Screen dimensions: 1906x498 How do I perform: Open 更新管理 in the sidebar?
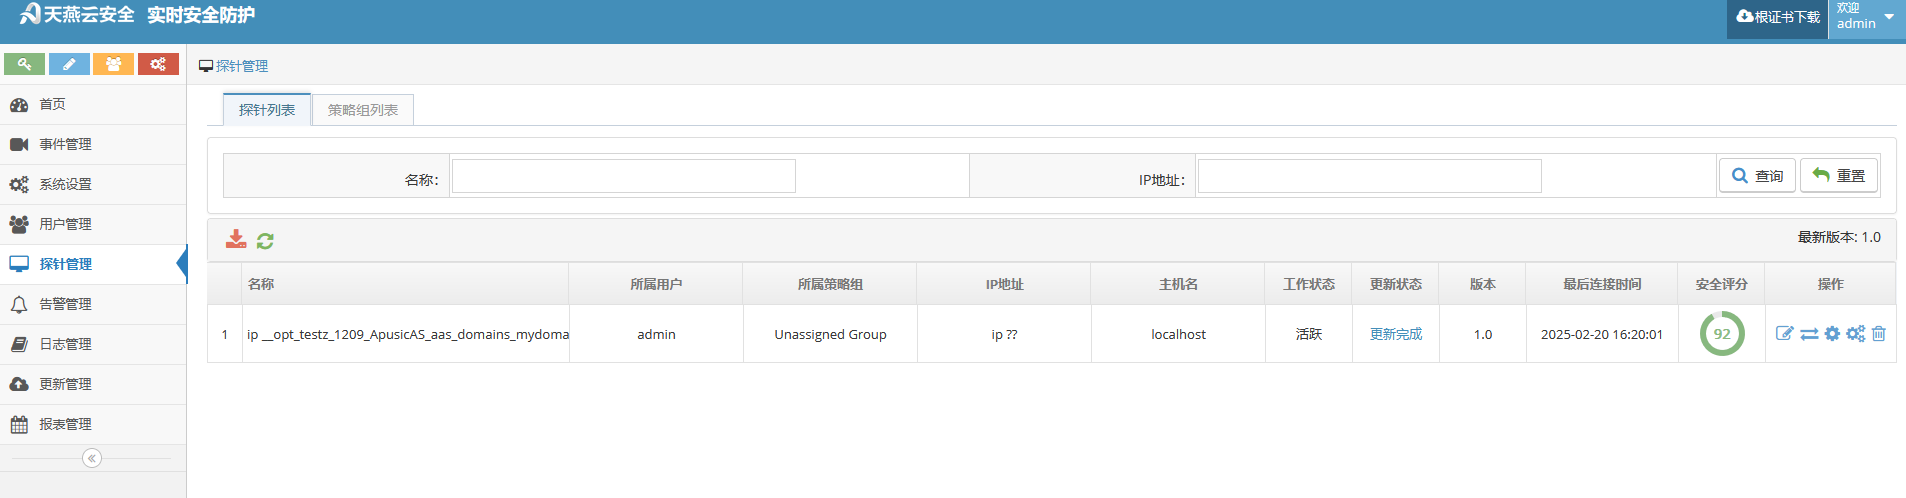pyautogui.click(x=93, y=384)
